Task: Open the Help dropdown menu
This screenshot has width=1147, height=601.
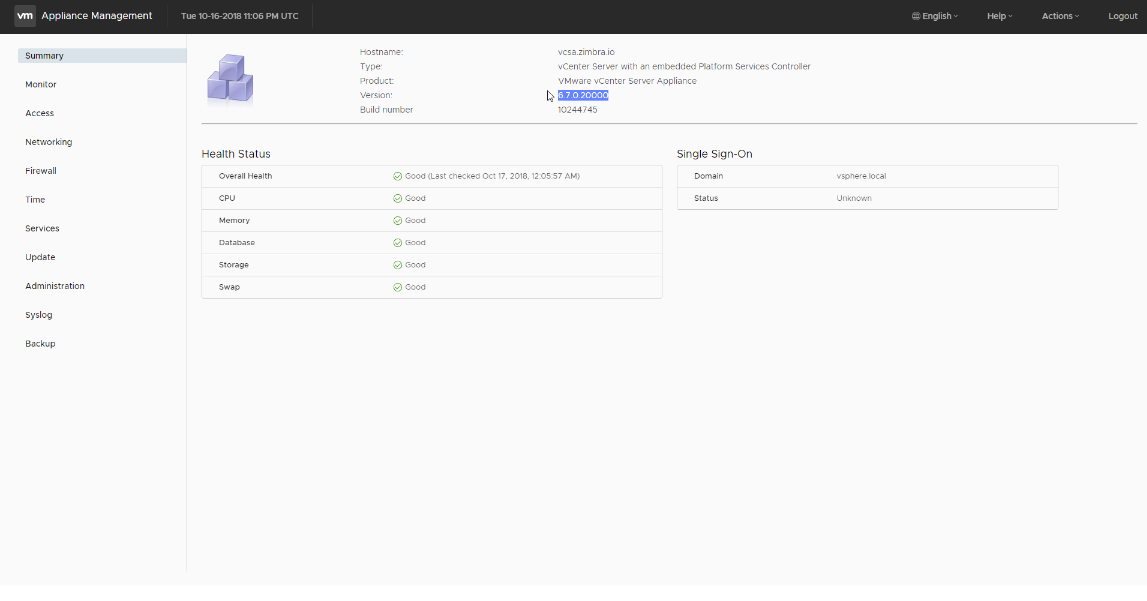Action: (999, 16)
